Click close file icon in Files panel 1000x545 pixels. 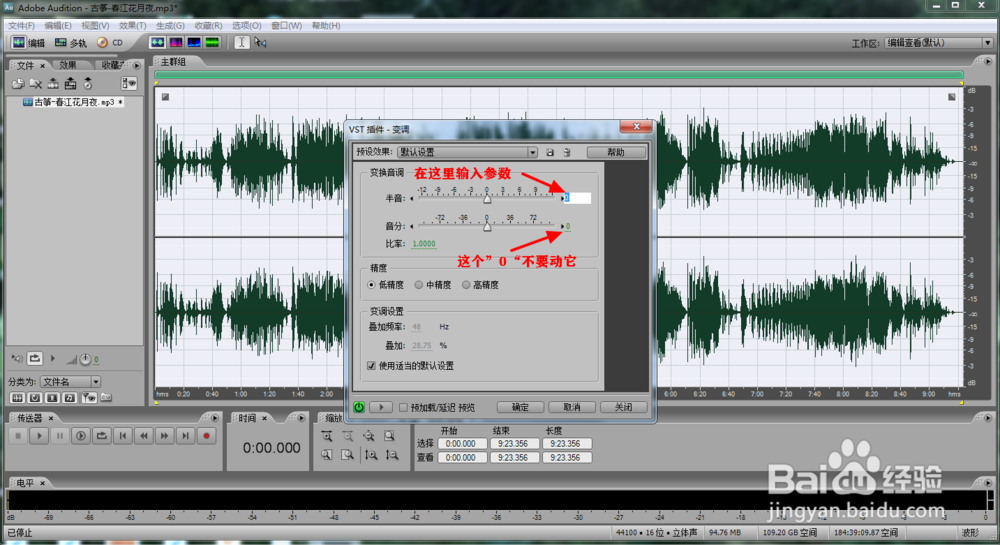click(x=36, y=84)
